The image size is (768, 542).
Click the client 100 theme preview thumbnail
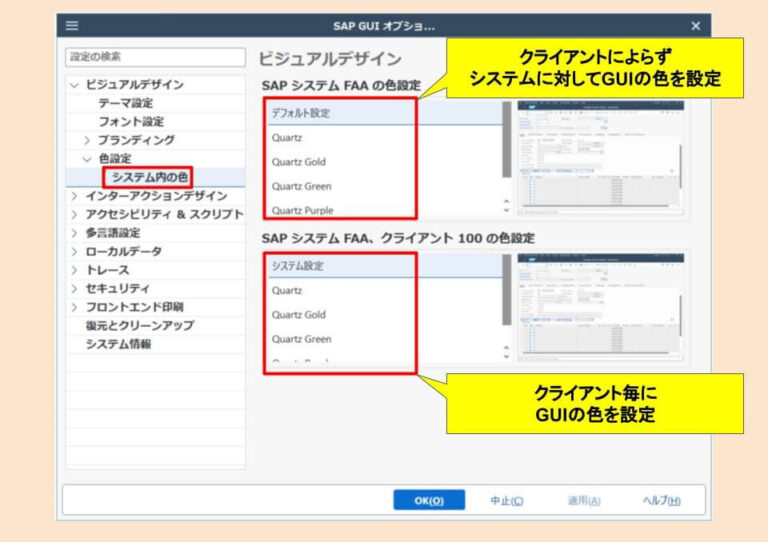(x=601, y=307)
